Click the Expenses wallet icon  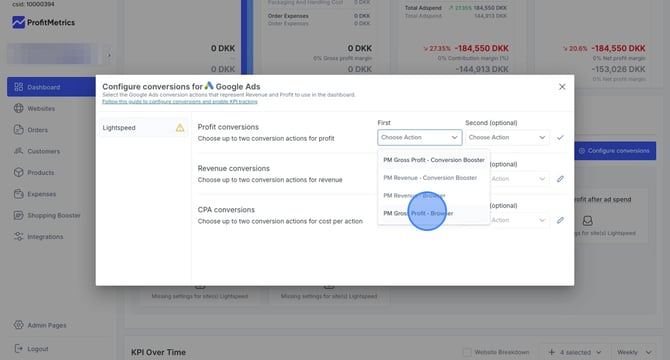18,194
